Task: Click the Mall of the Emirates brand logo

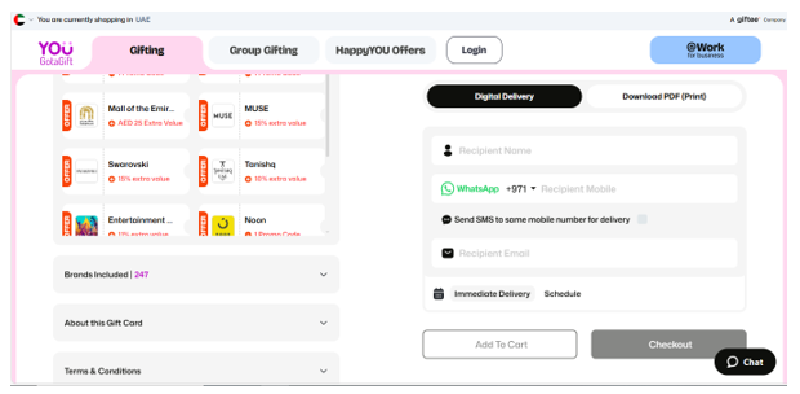Action: [87, 116]
